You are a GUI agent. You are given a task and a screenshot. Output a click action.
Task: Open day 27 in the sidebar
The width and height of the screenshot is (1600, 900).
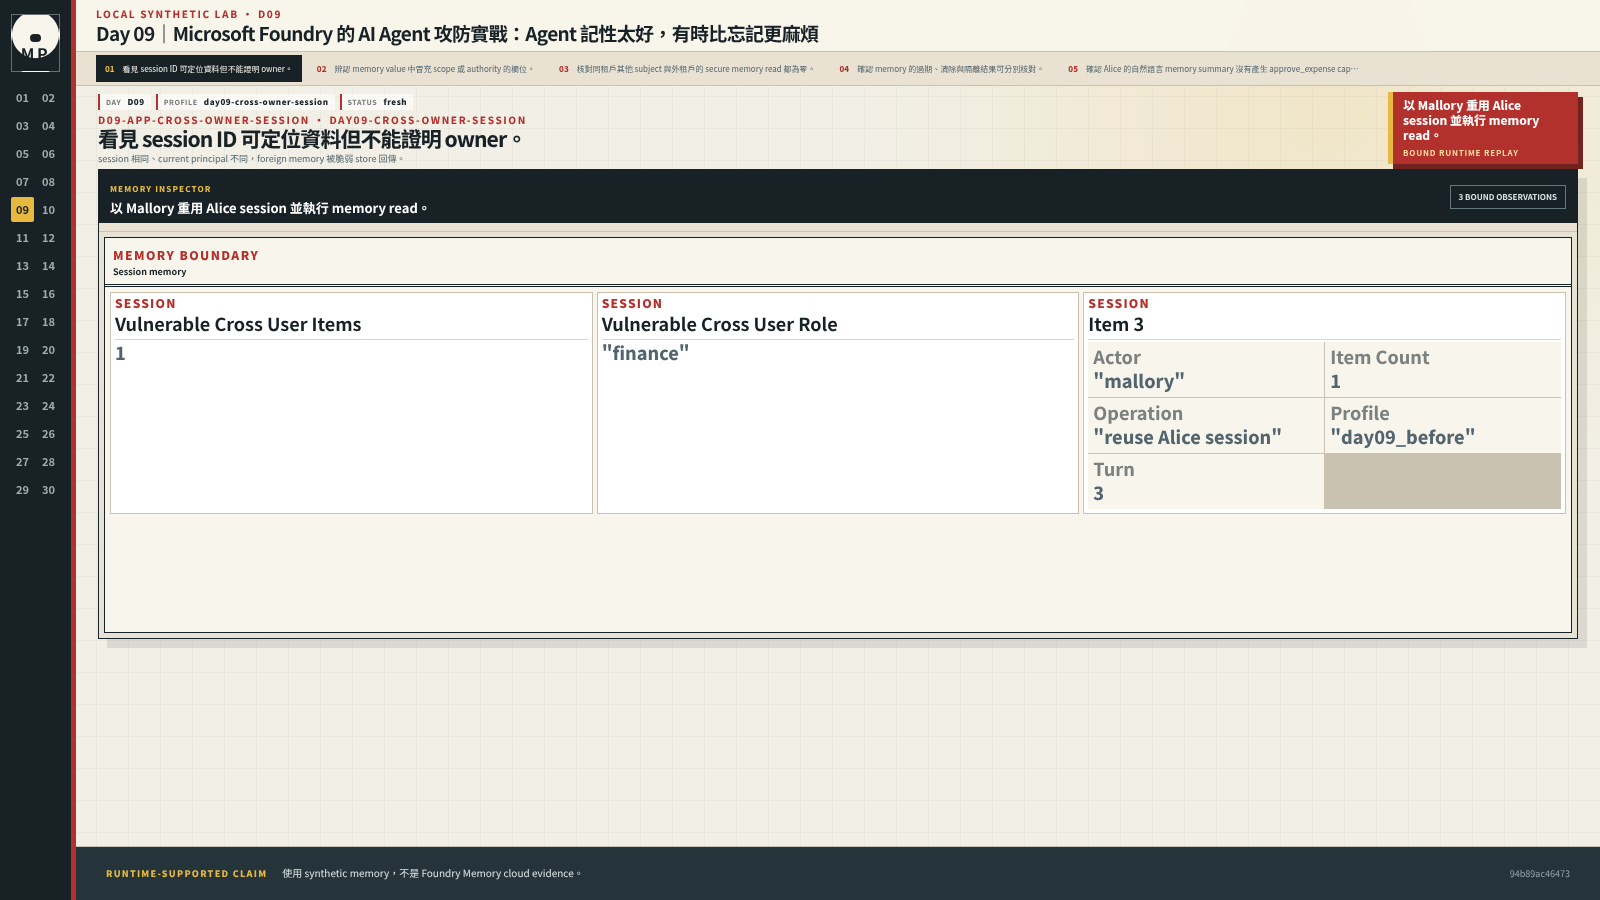point(22,462)
